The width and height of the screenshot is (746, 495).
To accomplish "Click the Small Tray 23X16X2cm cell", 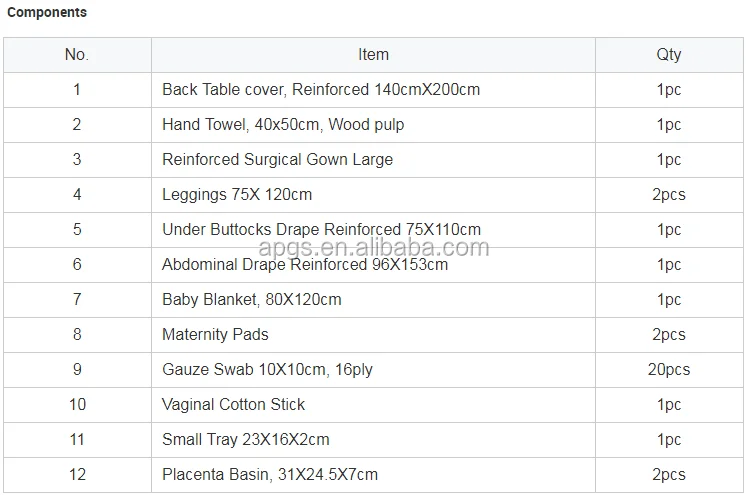I will coord(245,440).
